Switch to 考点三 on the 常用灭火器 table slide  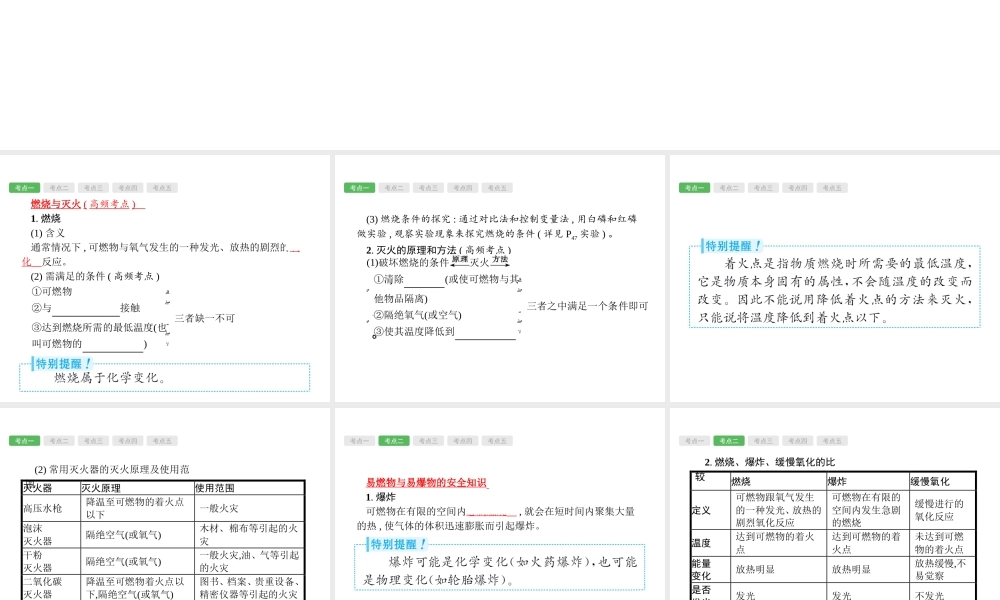pyautogui.click(x=93, y=441)
